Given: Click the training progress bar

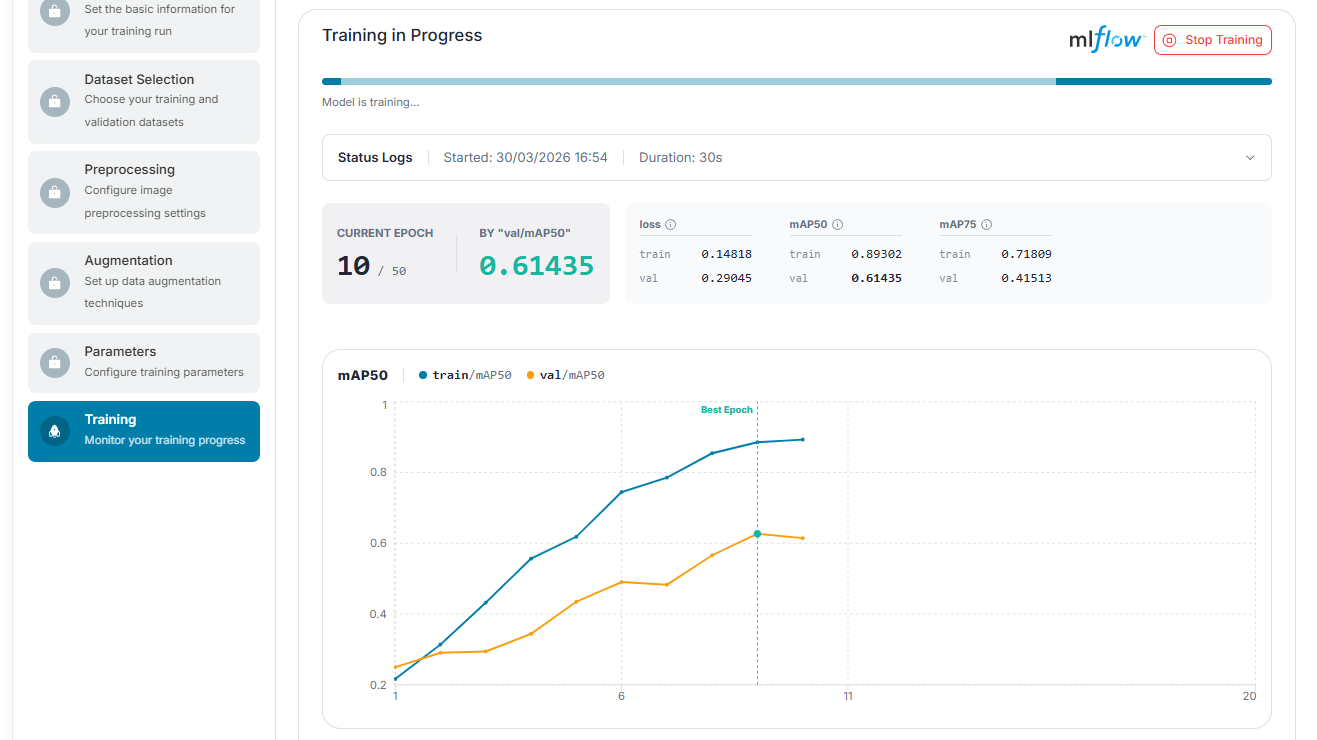Looking at the screenshot, I should tap(796, 82).
